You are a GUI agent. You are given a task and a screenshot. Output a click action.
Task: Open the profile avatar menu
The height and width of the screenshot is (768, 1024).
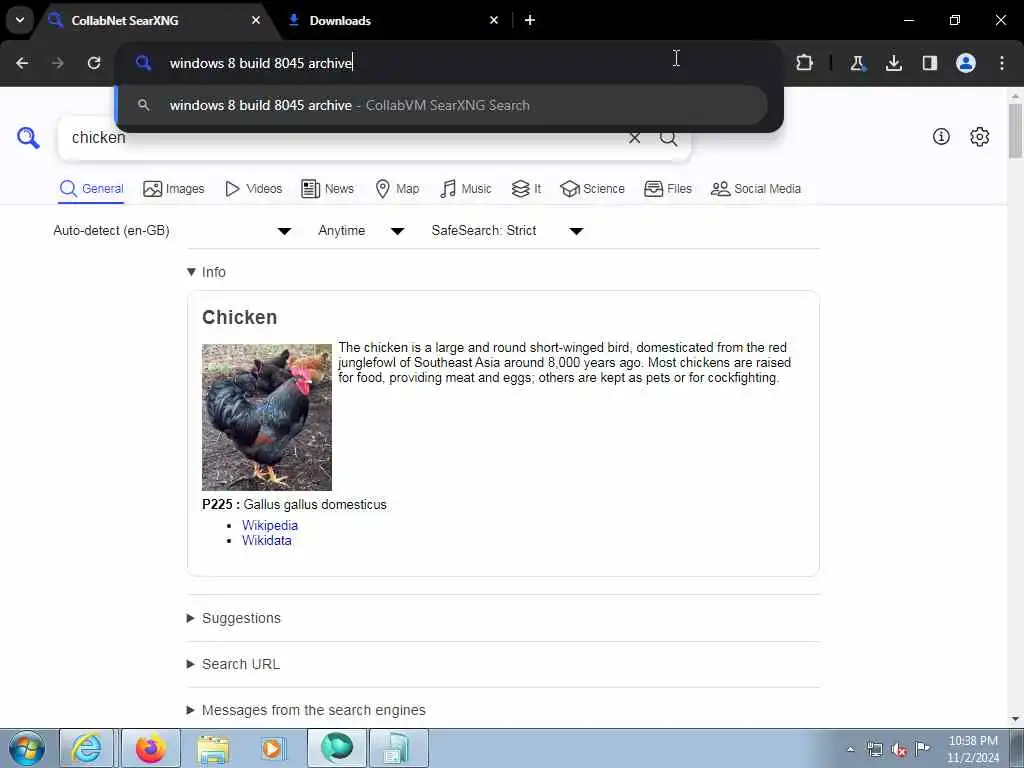pos(966,63)
